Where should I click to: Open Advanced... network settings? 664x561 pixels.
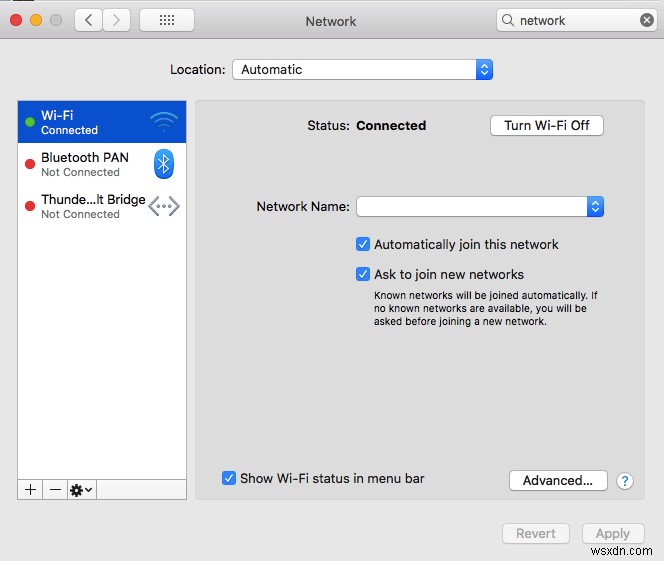click(x=558, y=481)
